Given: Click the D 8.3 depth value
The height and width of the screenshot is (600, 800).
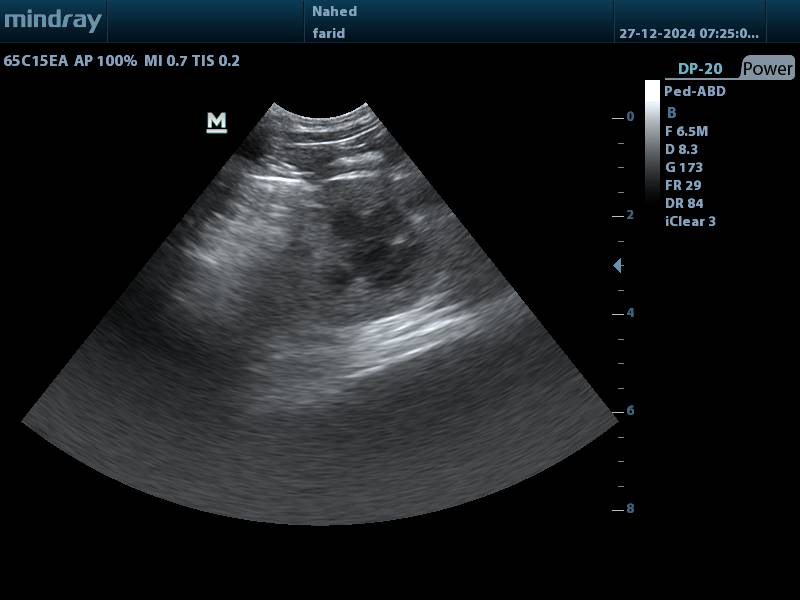Looking at the screenshot, I should pos(681,149).
